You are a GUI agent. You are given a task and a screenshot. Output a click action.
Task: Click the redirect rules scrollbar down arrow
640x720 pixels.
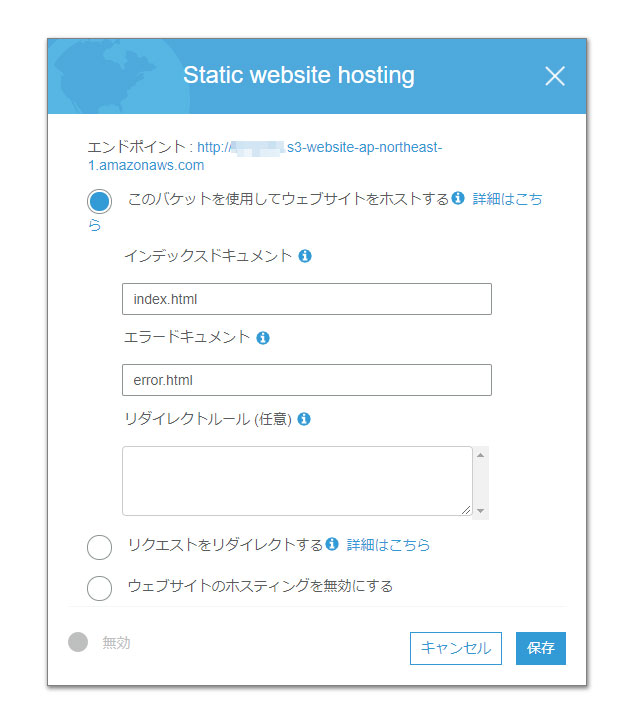coord(480,511)
